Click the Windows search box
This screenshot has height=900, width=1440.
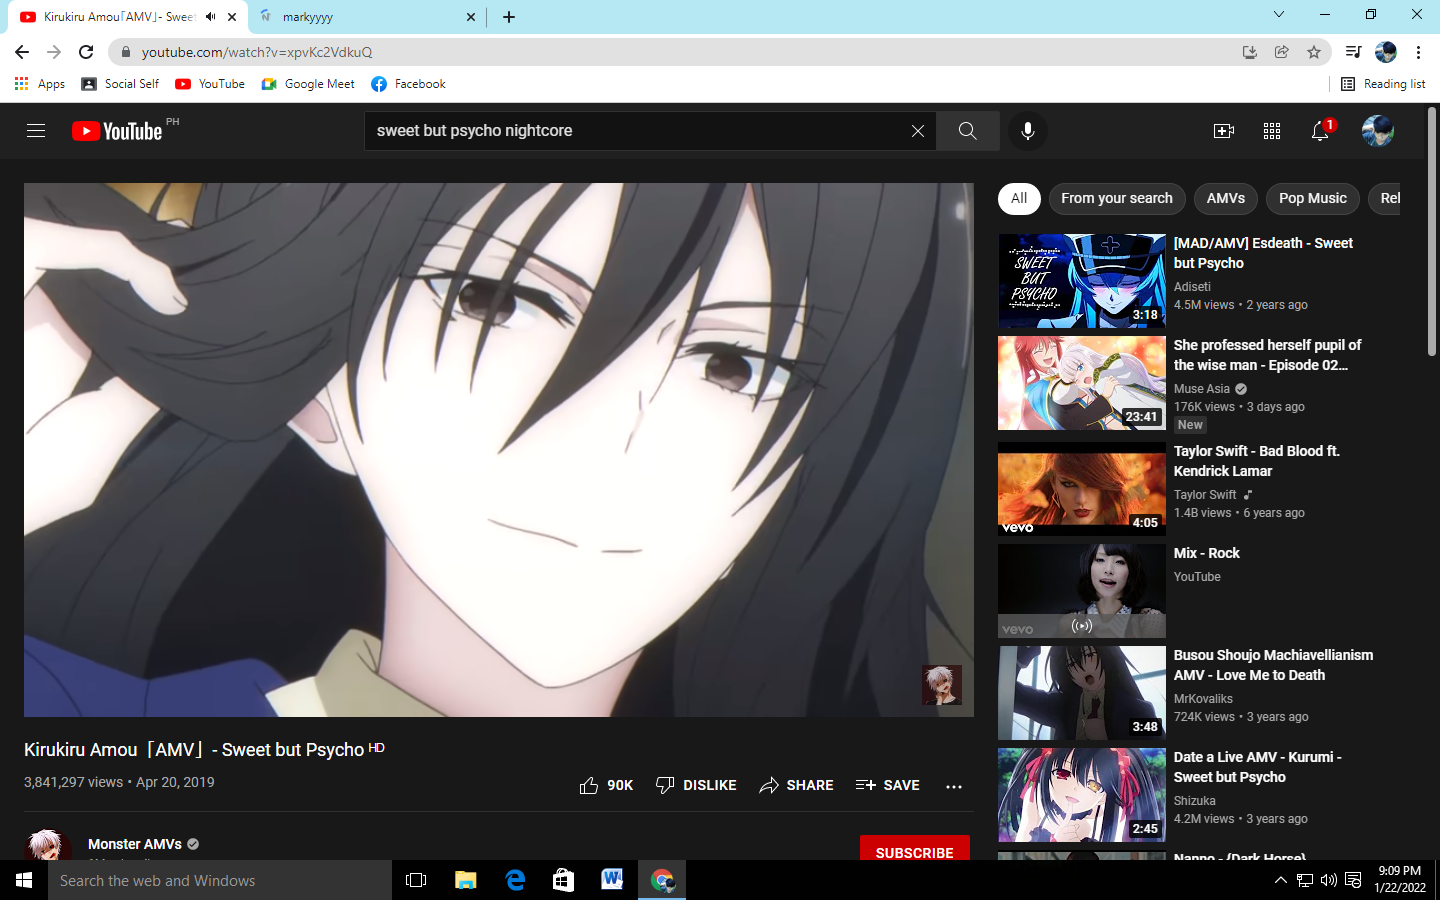click(220, 880)
